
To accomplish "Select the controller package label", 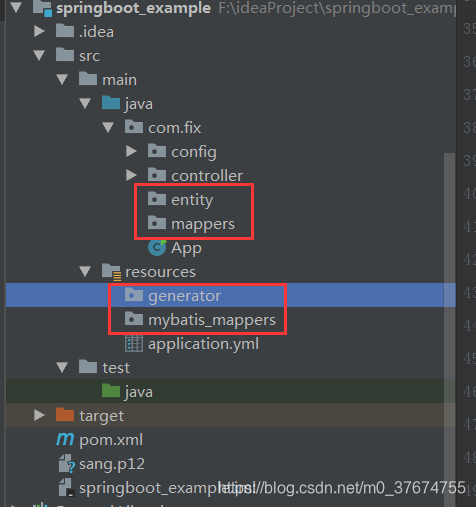I will 207,176.
